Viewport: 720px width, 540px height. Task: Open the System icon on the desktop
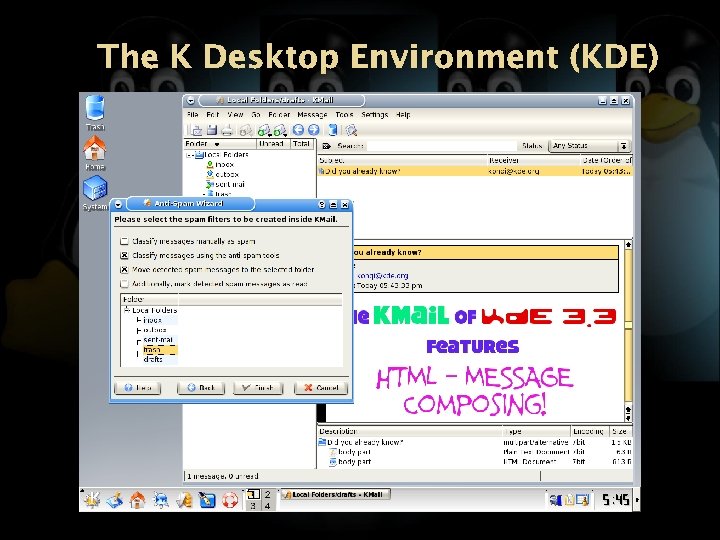(x=95, y=193)
